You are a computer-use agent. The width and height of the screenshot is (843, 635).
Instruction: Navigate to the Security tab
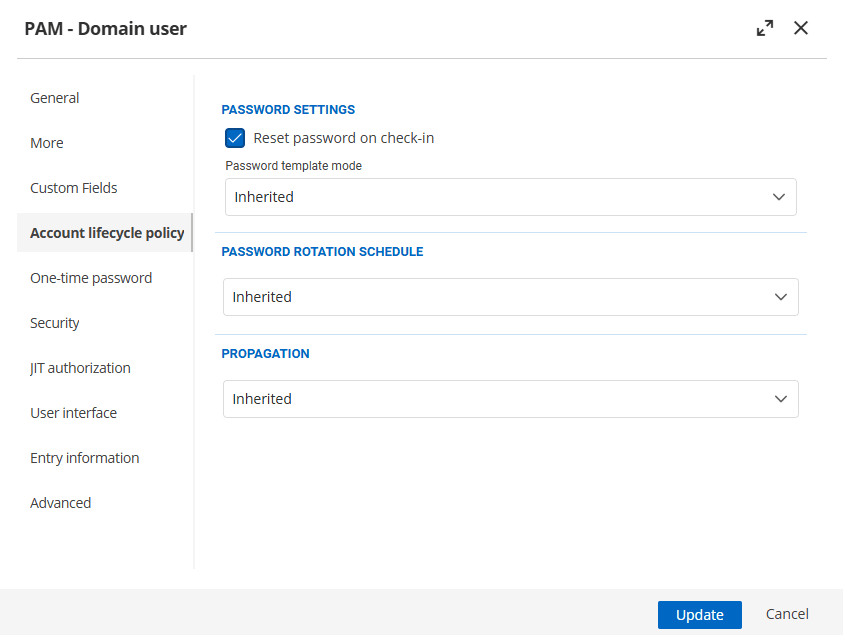click(x=55, y=323)
